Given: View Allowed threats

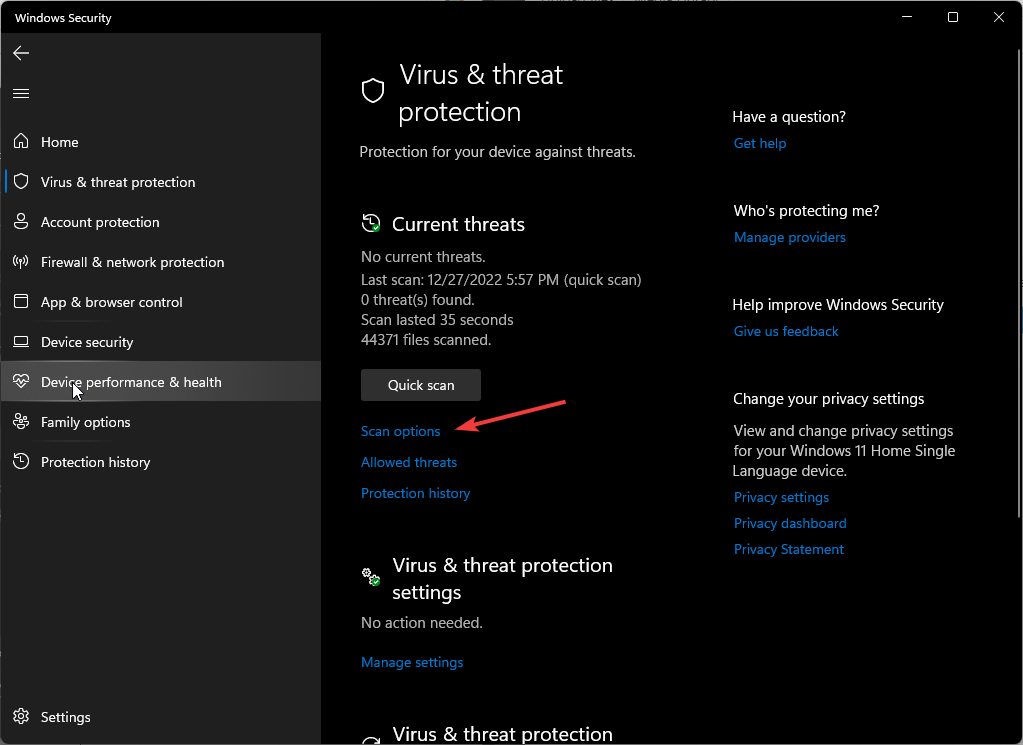Looking at the screenshot, I should pos(408,461).
